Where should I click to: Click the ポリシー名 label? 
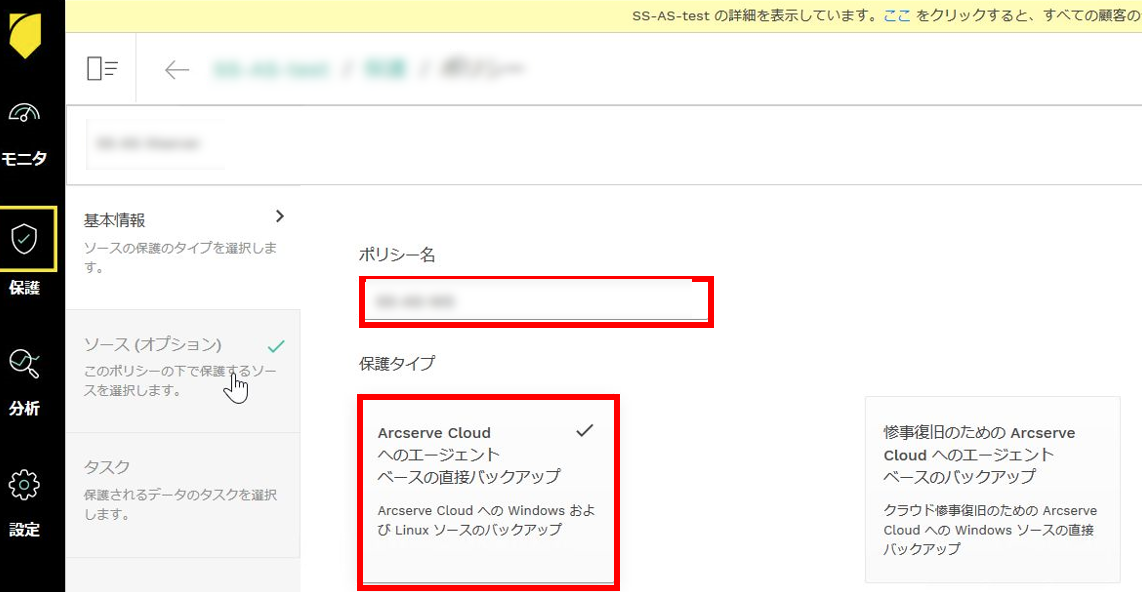397,255
